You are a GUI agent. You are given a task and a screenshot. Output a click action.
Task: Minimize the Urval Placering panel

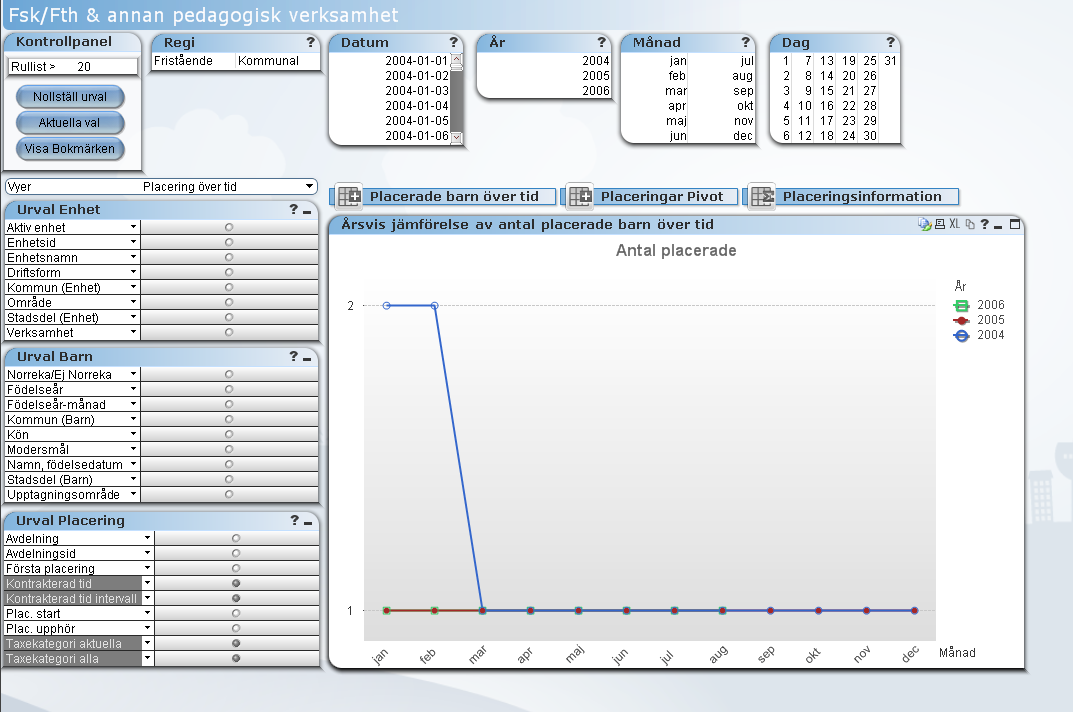tap(308, 522)
